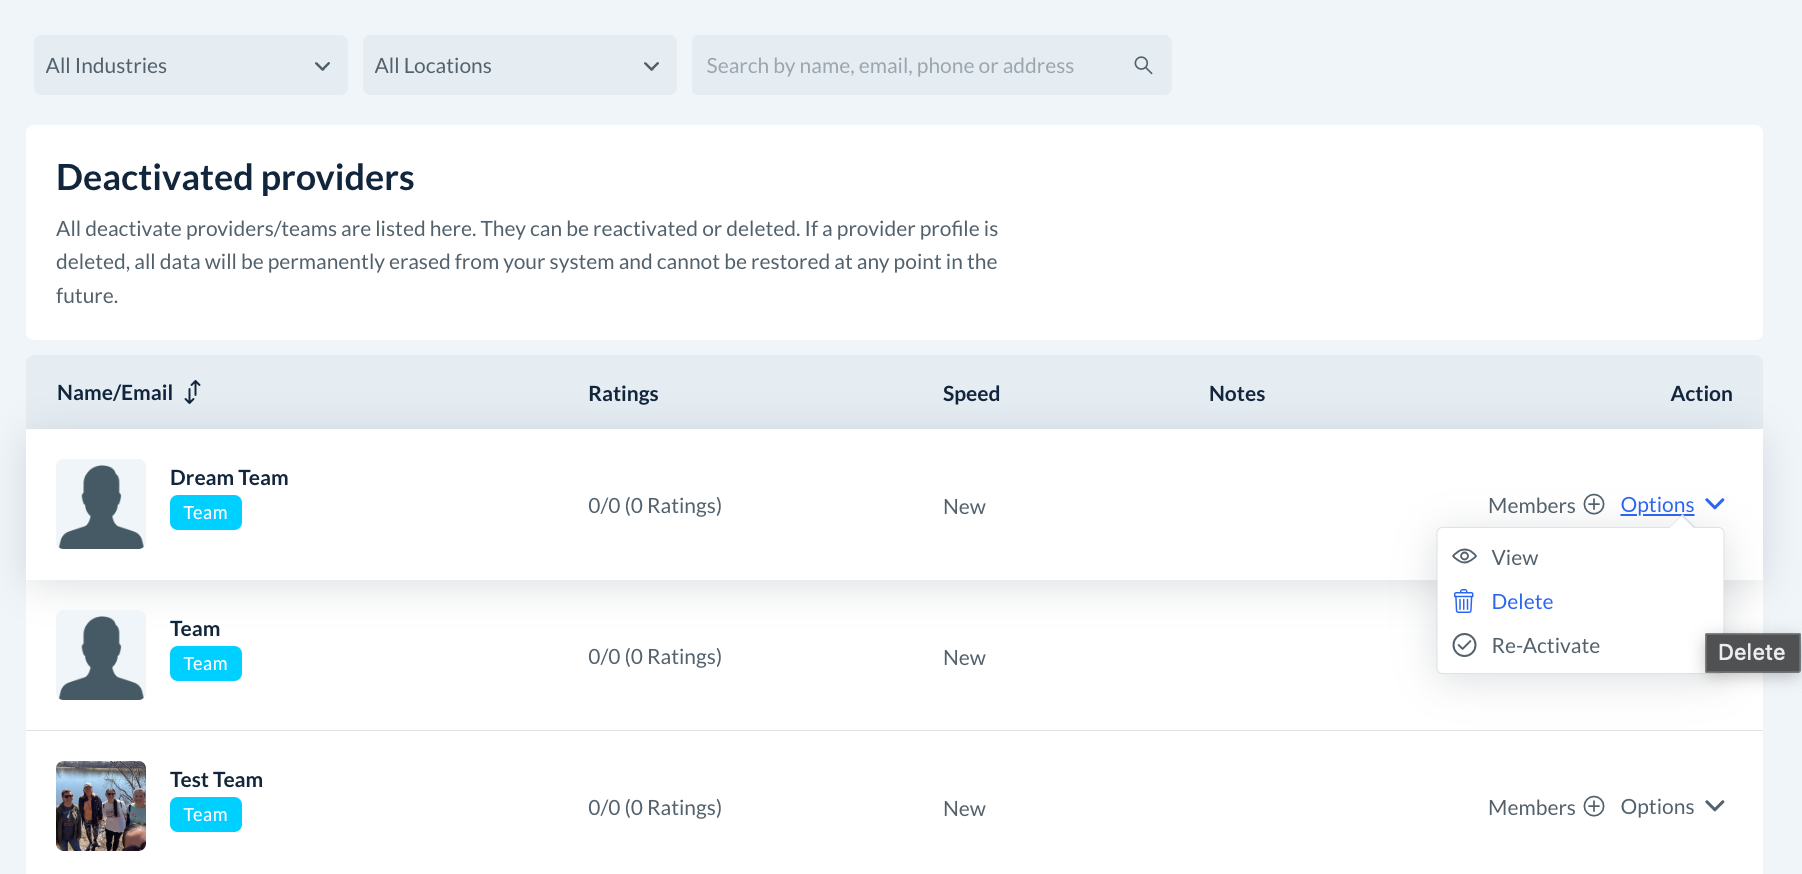Select View from the options menu

tap(1514, 557)
